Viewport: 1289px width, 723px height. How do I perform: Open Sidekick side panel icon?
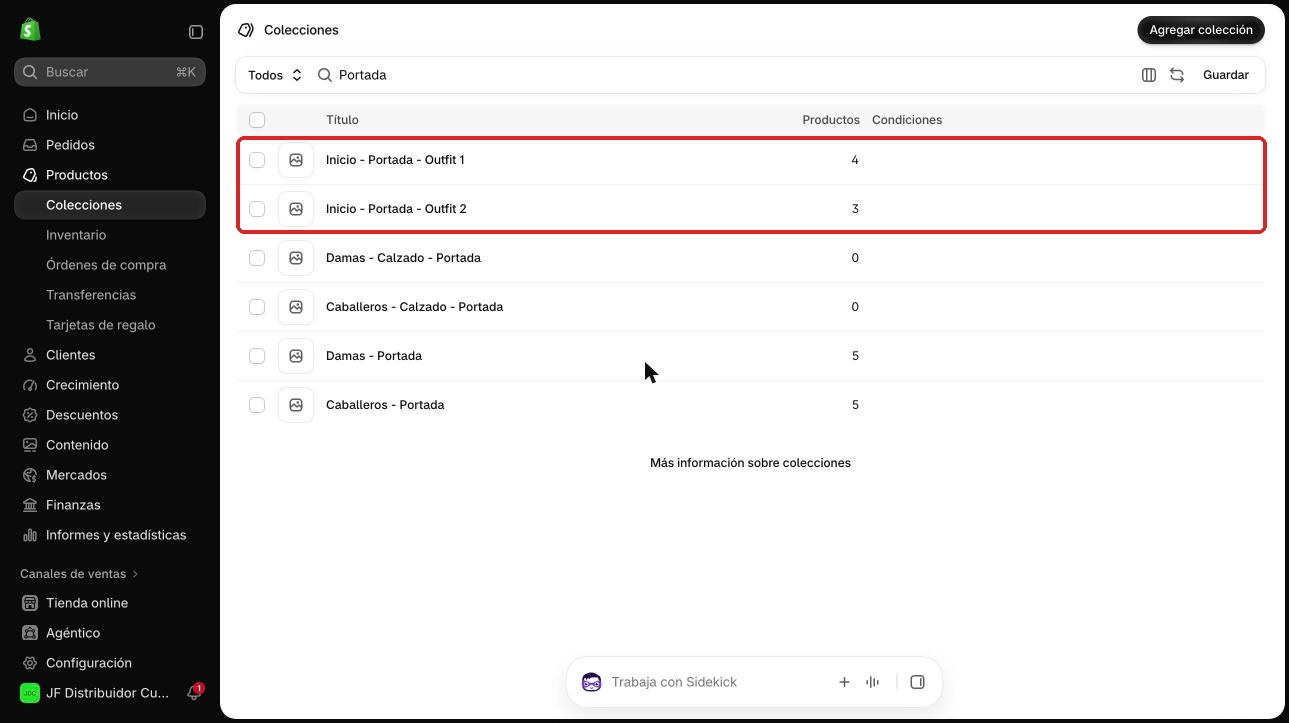point(917,682)
